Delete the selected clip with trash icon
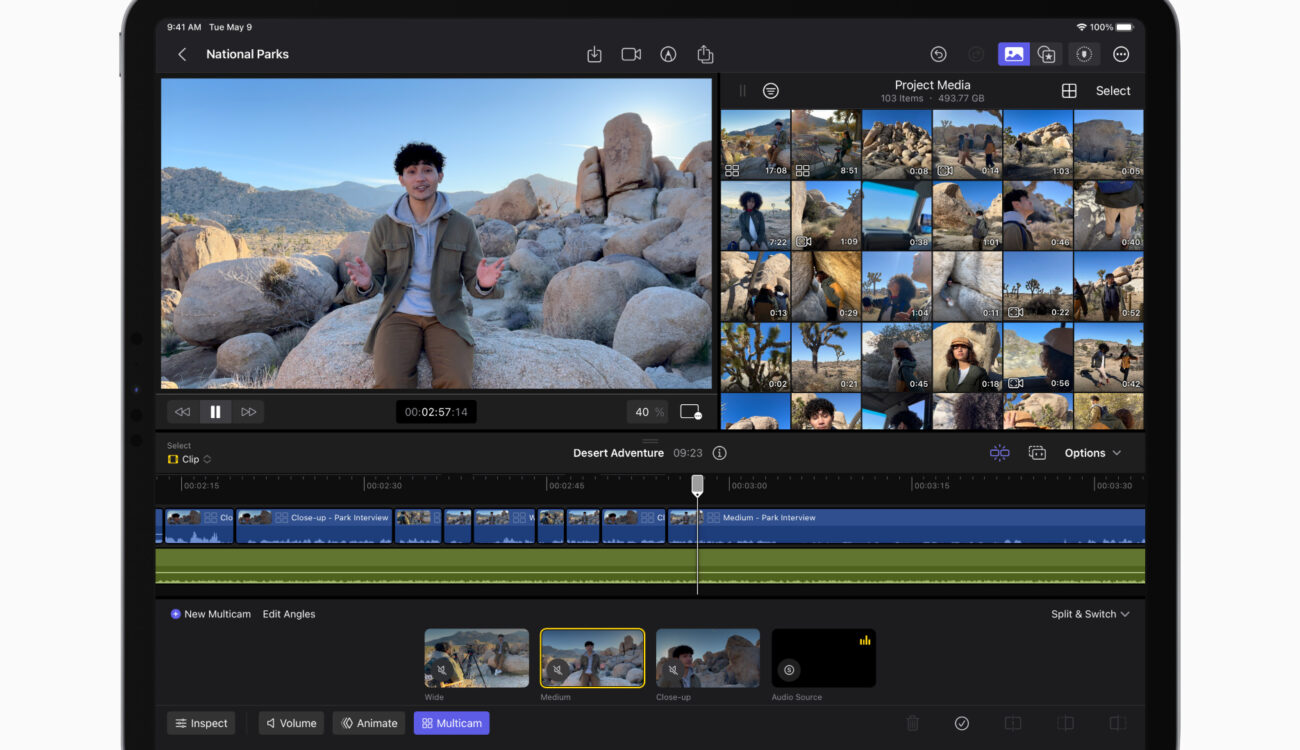Image resolution: width=1300 pixels, height=750 pixels. (912, 723)
